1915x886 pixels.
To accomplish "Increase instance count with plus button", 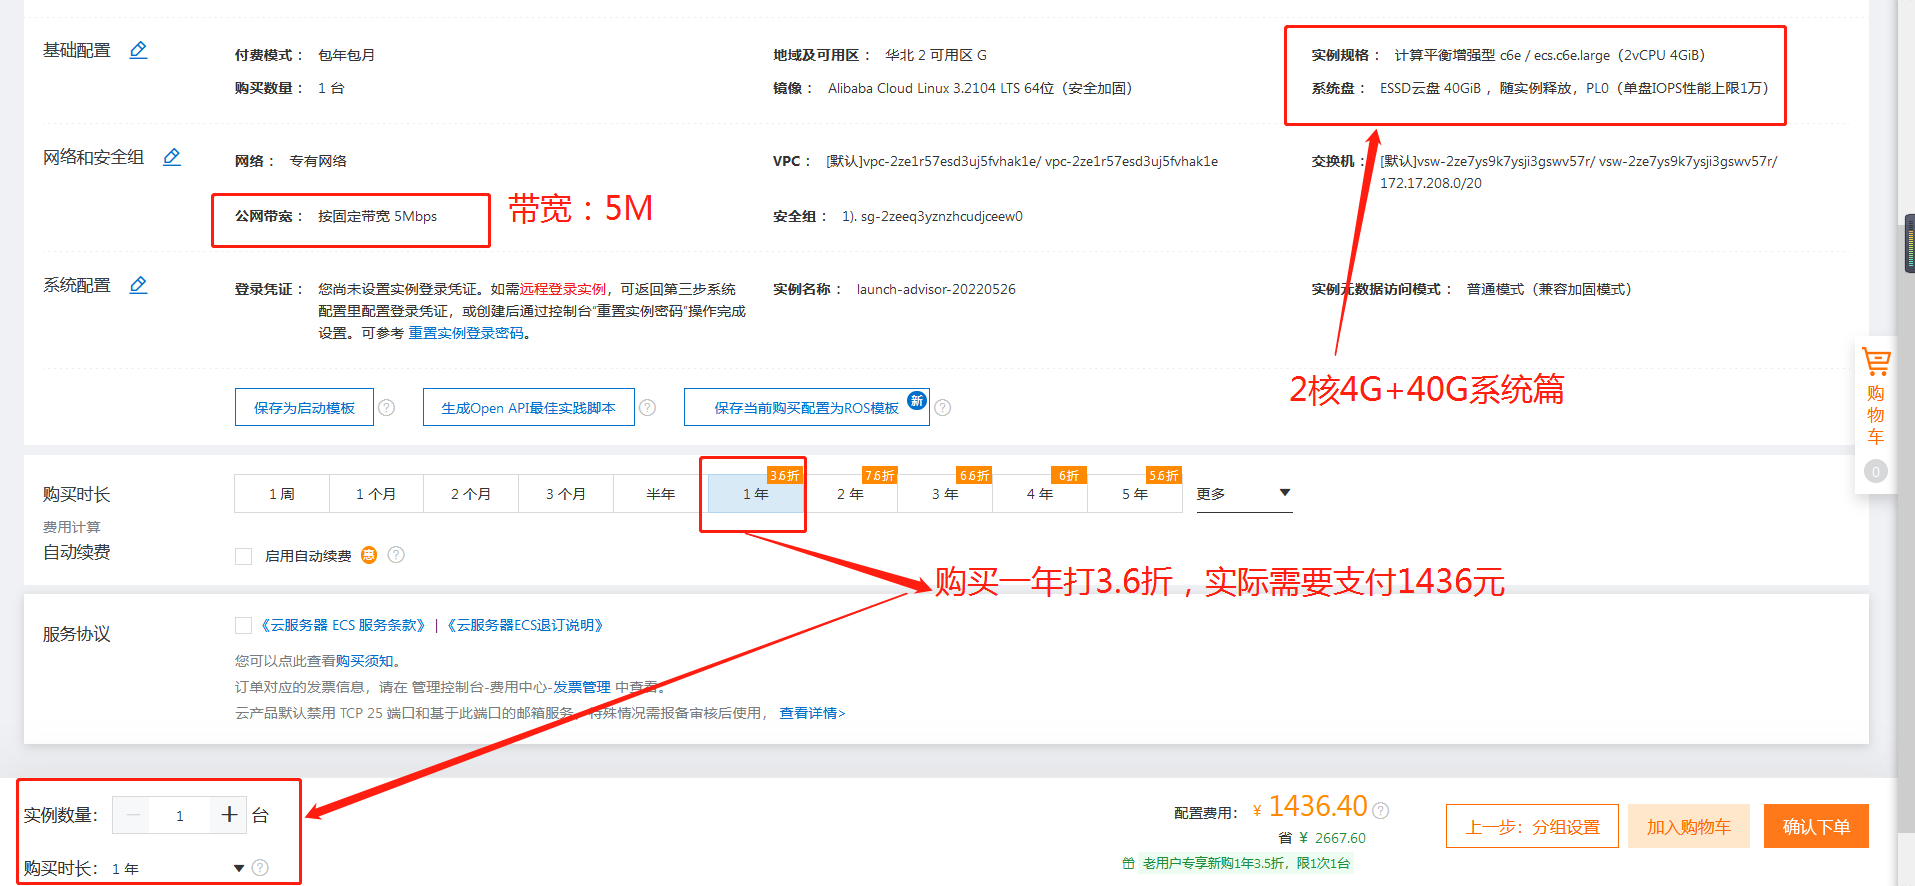I will click(229, 815).
